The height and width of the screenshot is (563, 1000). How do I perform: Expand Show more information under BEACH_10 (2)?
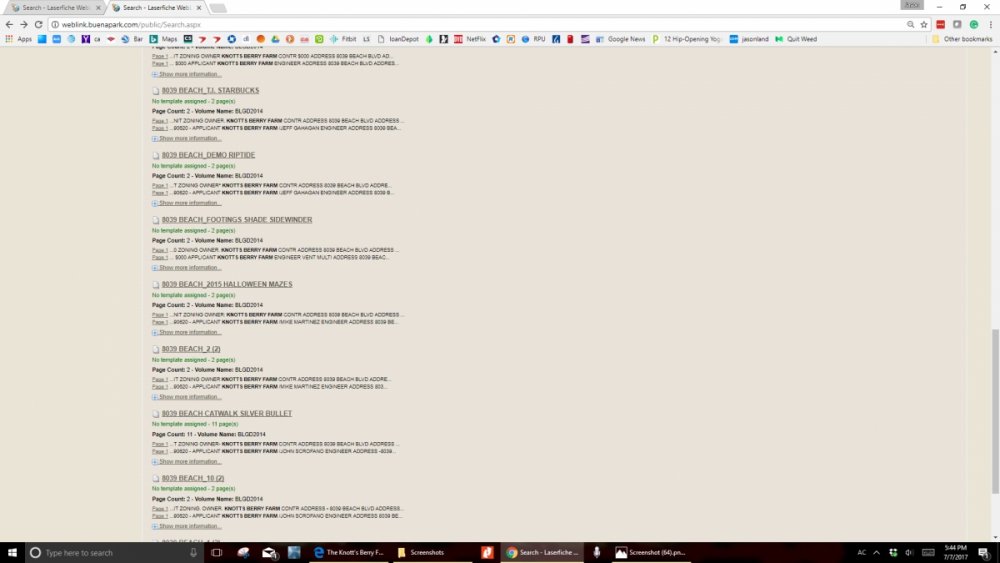tap(187, 526)
